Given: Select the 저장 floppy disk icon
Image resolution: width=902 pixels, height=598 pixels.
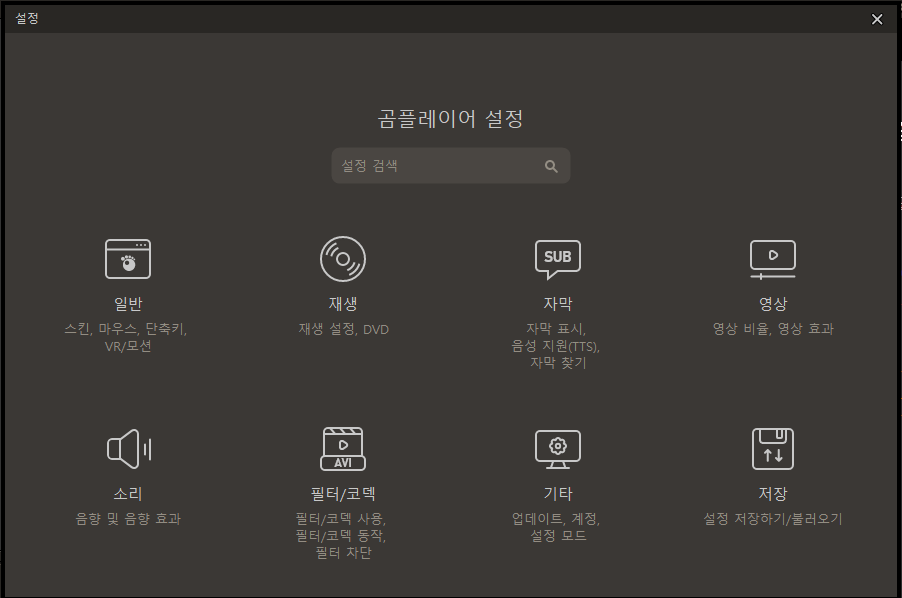Looking at the screenshot, I should (x=771, y=449).
